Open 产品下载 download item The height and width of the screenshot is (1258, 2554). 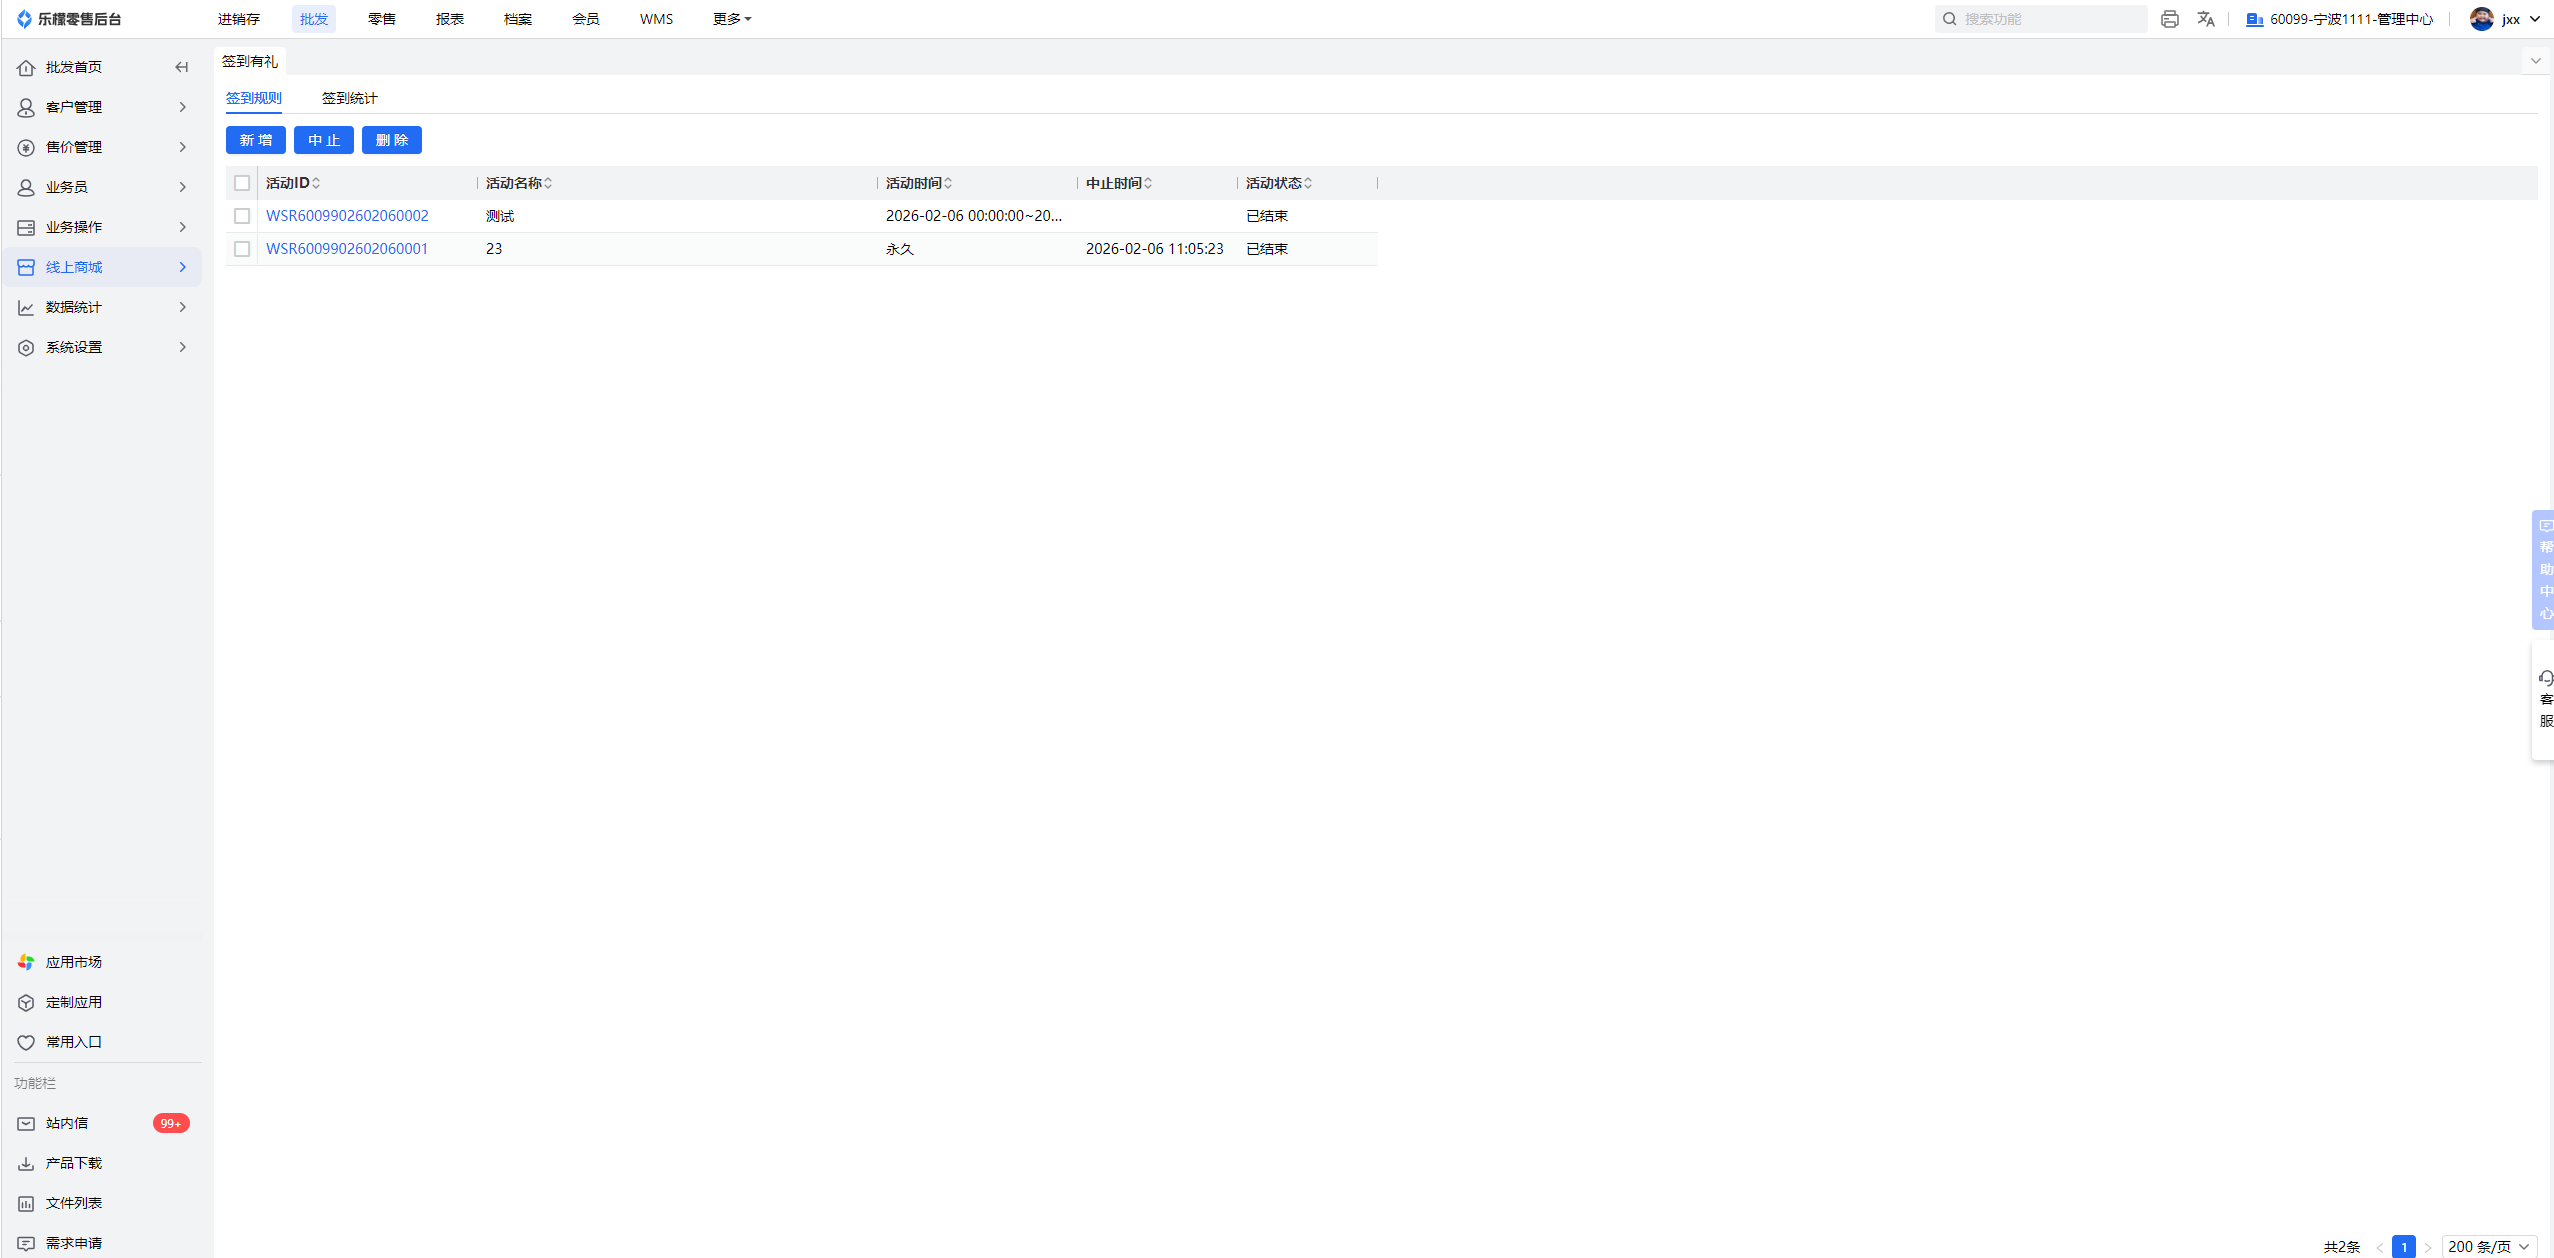[x=73, y=1163]
